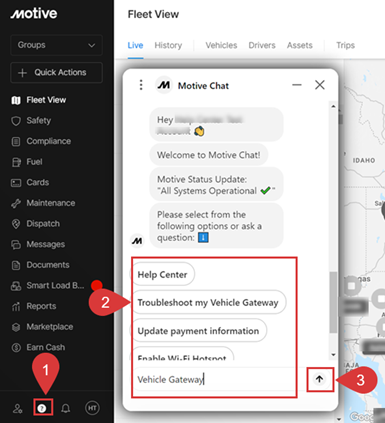Click the bot avatar beside the chat messages
This screenshot has height=423, width=385.
click(137, 240)
